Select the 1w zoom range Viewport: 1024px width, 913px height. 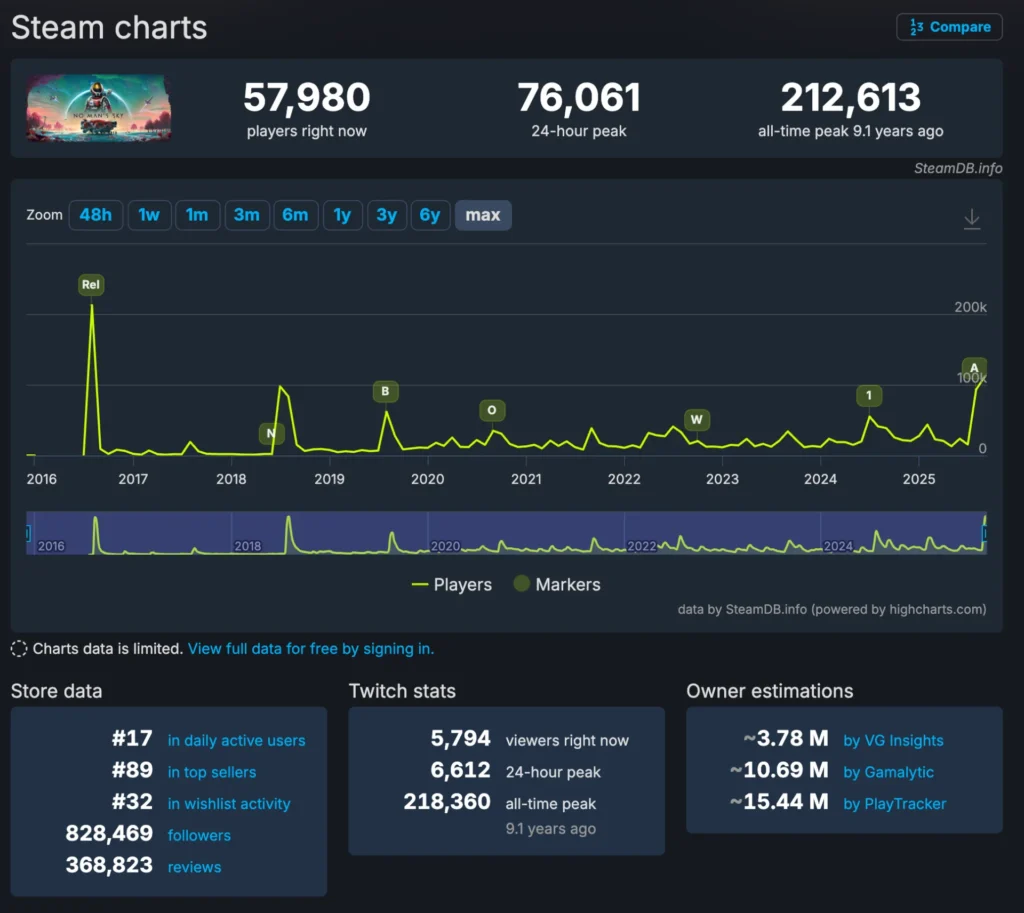point(149,215)
